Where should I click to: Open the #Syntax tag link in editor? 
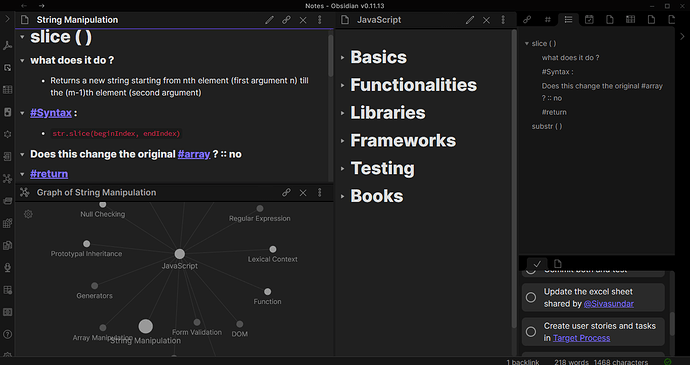click(x=51, y=113)
